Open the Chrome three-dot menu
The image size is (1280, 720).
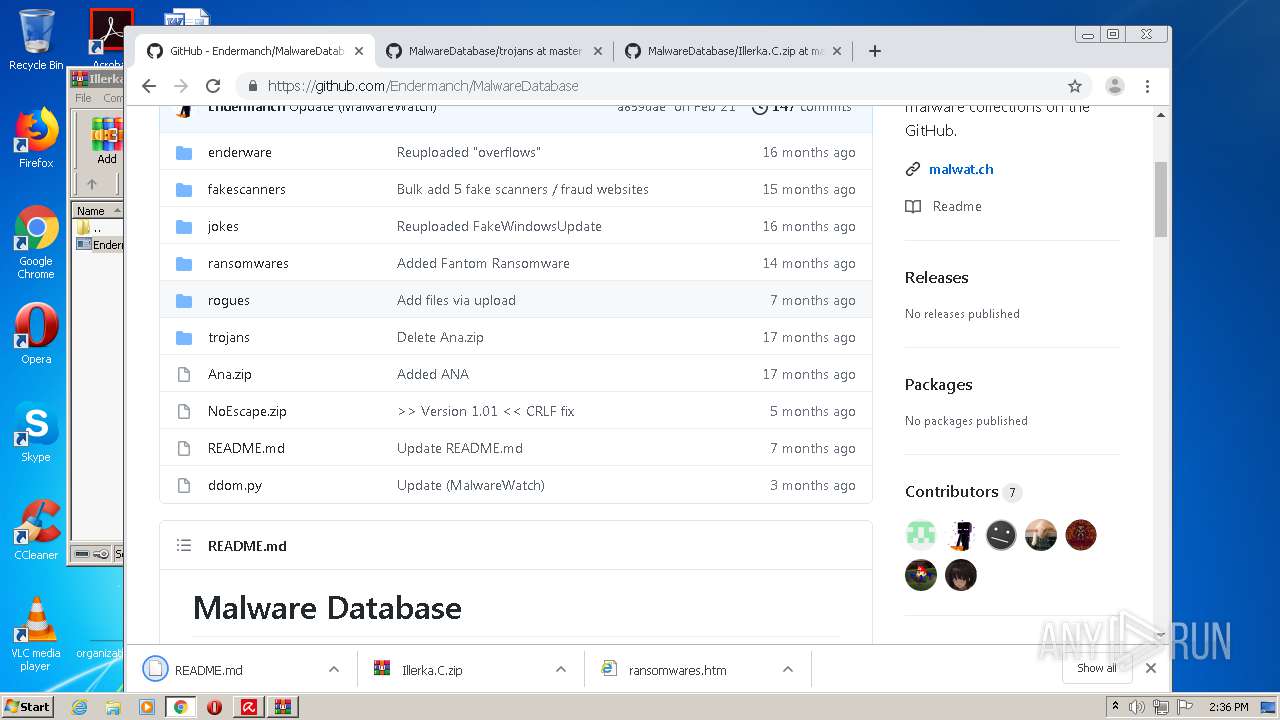tap(1147, 86)
